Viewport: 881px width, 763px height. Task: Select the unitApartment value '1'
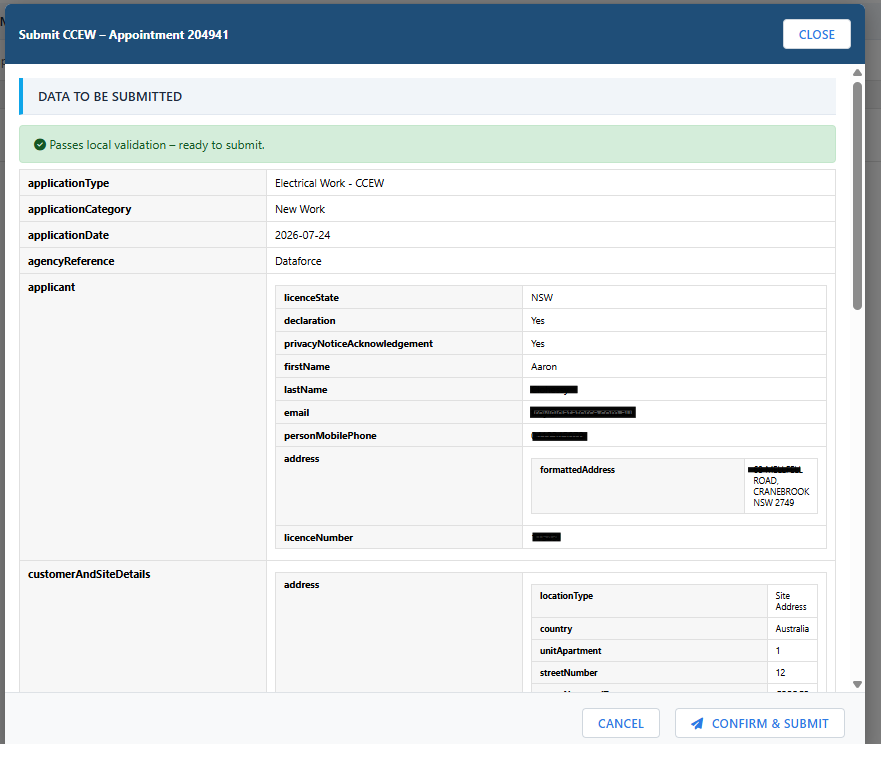[x=778, y=651]
